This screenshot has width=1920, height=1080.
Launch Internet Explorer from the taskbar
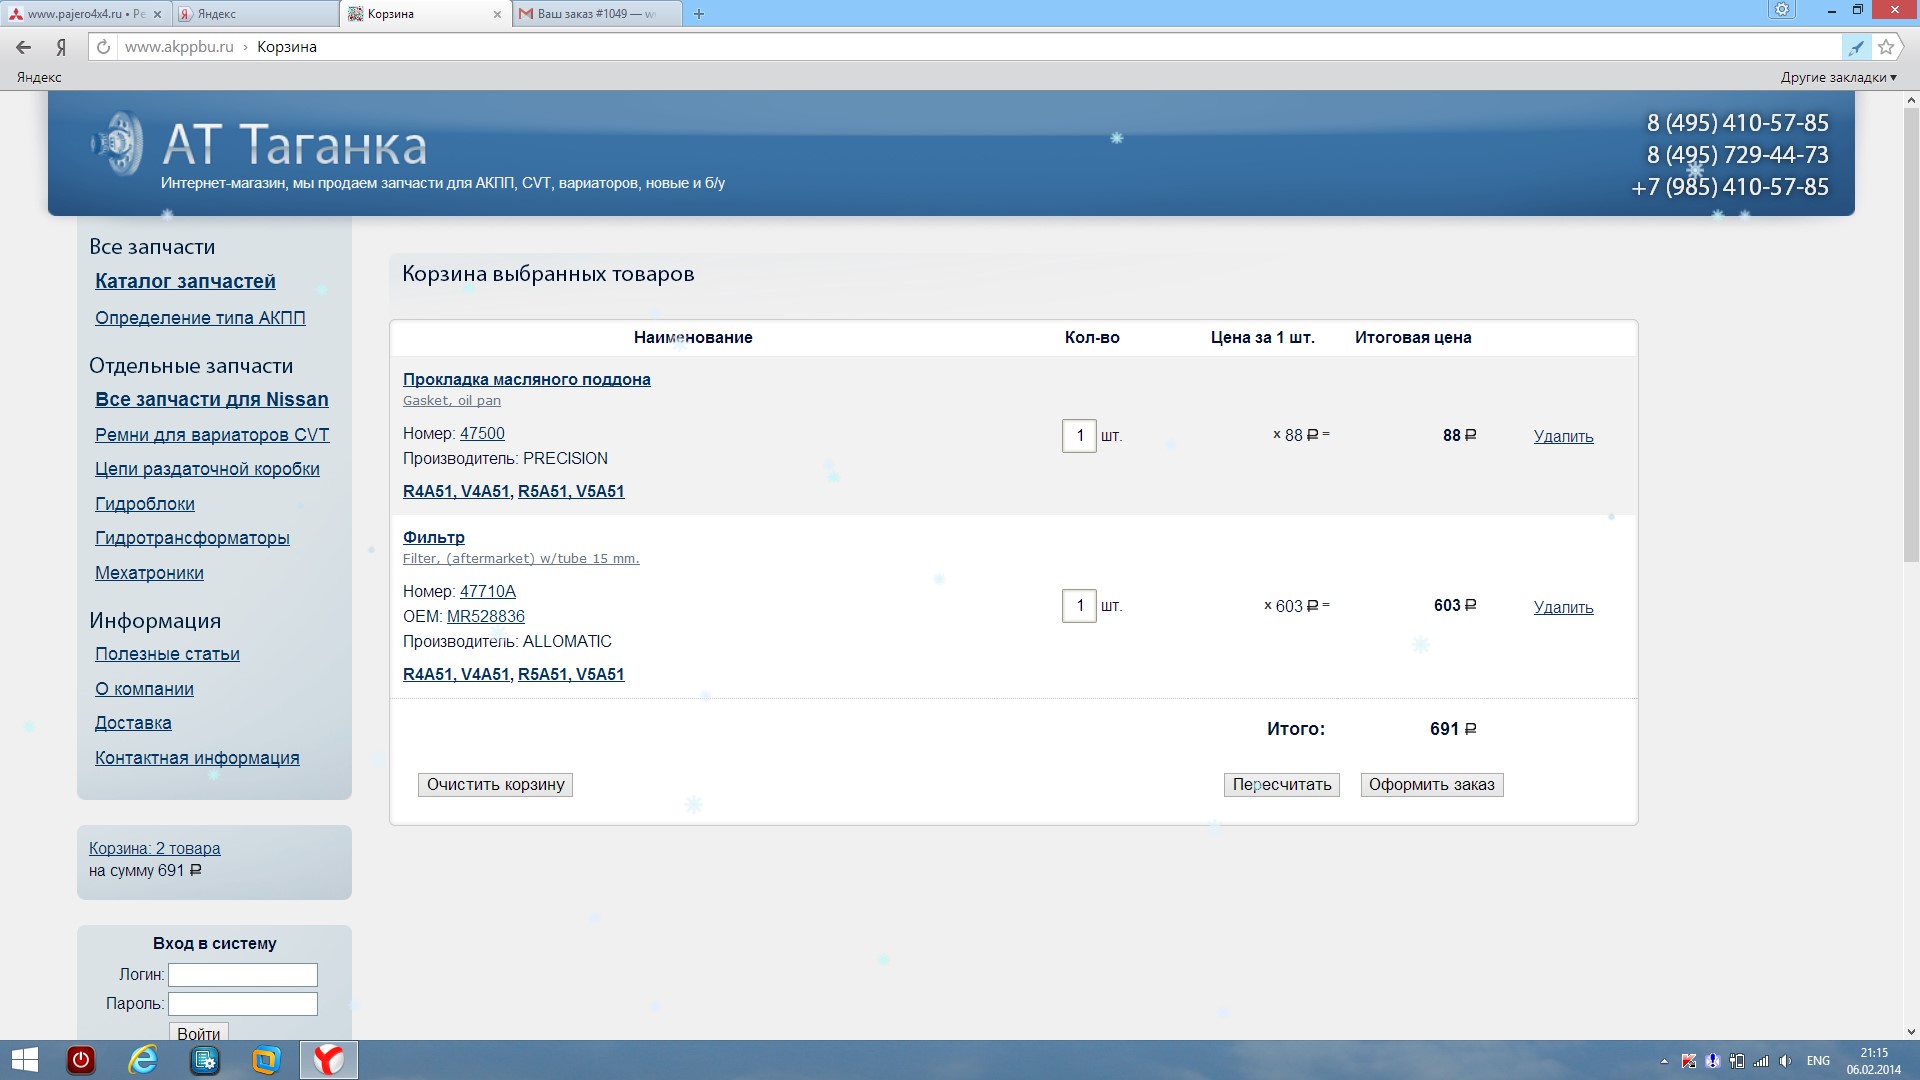[x=143, y=1060]
